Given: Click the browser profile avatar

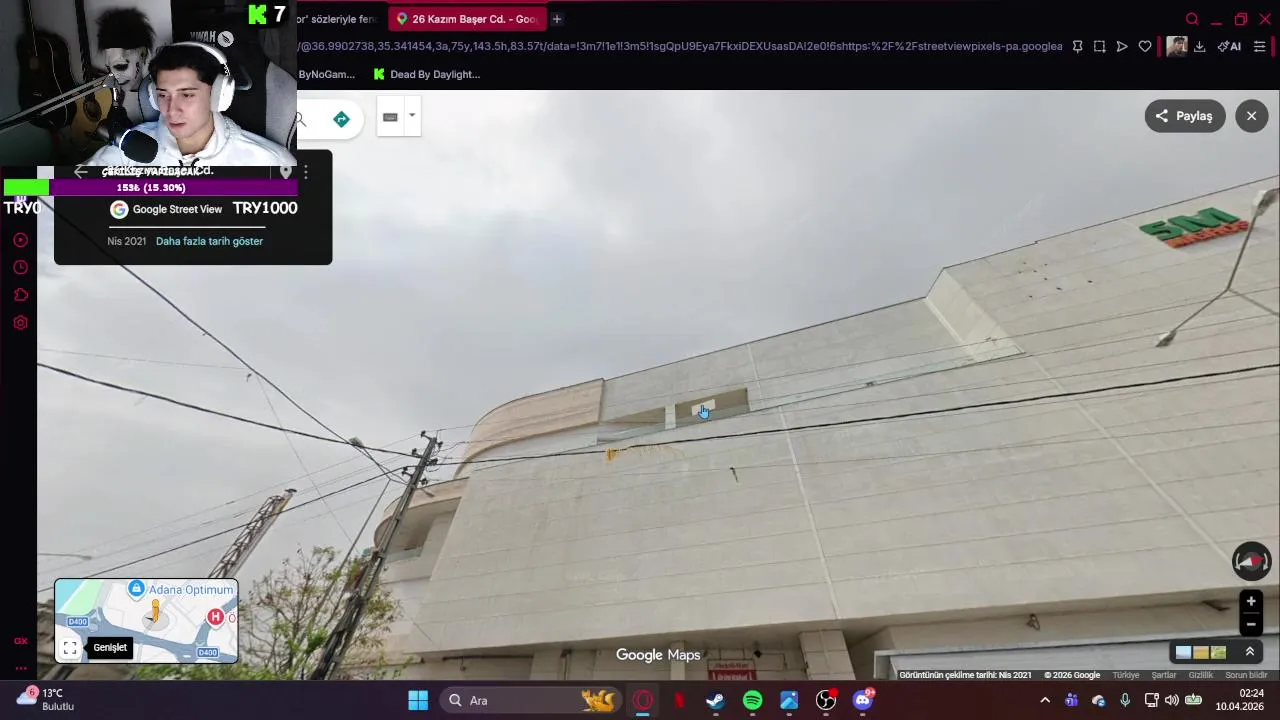Looking at the screenshot, I should [x=1177, y=46].
